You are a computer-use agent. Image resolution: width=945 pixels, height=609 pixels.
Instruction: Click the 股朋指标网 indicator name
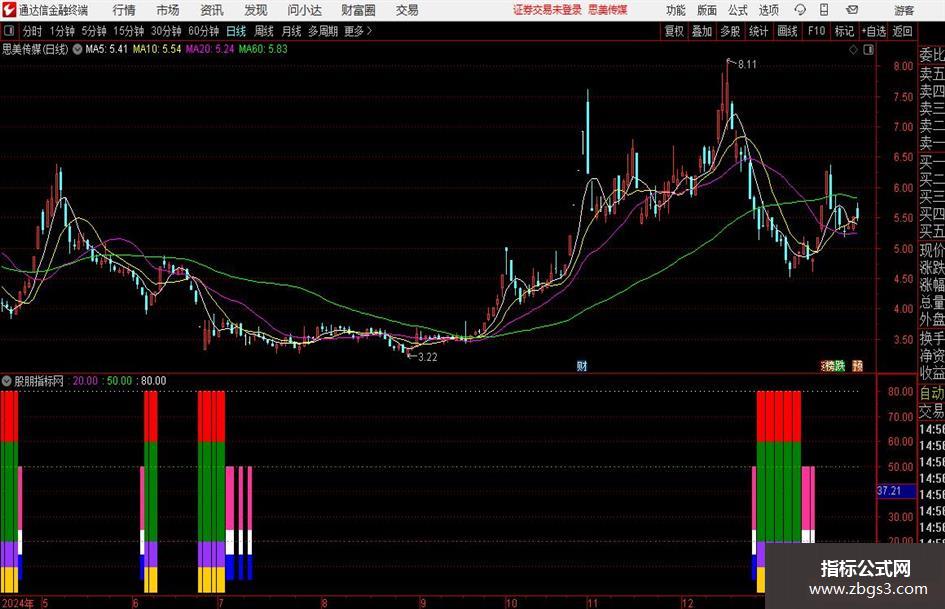[x=39, y=380]
